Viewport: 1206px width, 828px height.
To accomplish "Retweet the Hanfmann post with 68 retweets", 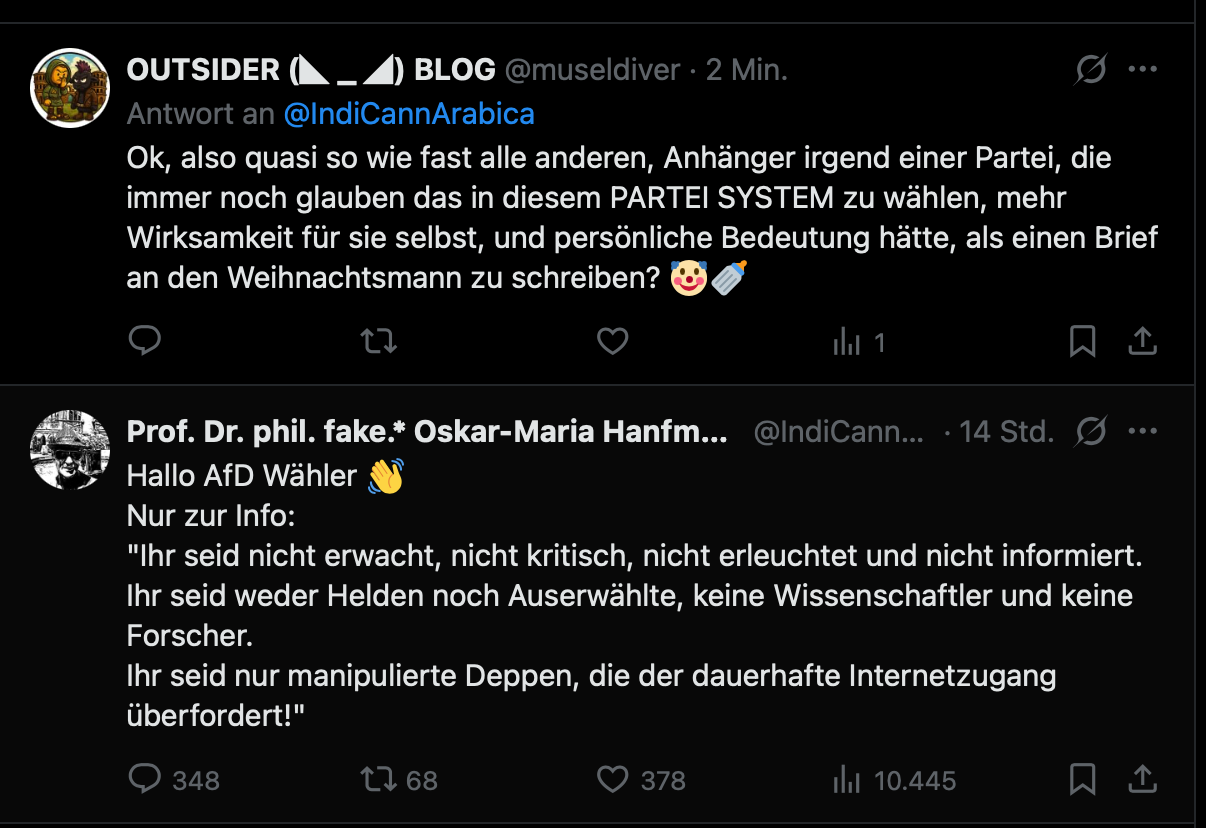I will pyautogui.click(x=398, y=780).
